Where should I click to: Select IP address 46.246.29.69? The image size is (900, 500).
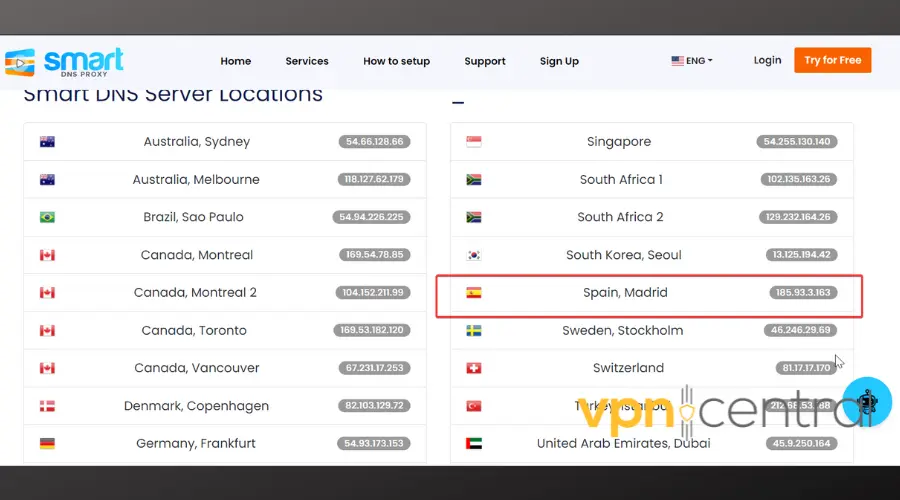[800, 330]
